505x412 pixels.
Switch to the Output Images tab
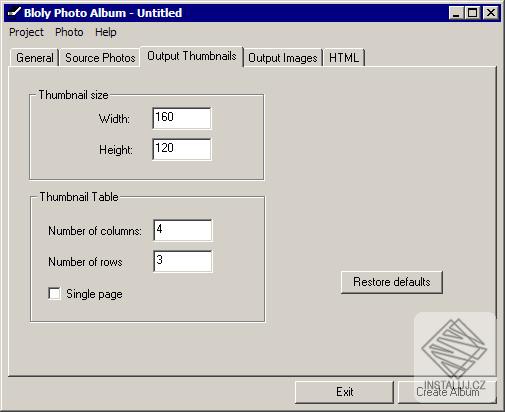coord(283,58)
